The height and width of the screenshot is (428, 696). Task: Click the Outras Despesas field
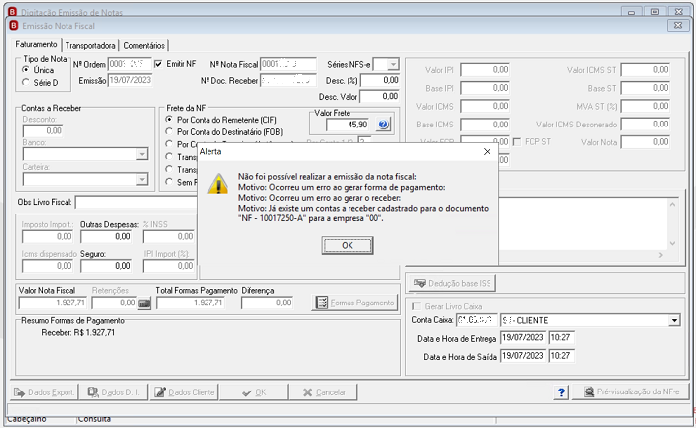click(106, 237)
